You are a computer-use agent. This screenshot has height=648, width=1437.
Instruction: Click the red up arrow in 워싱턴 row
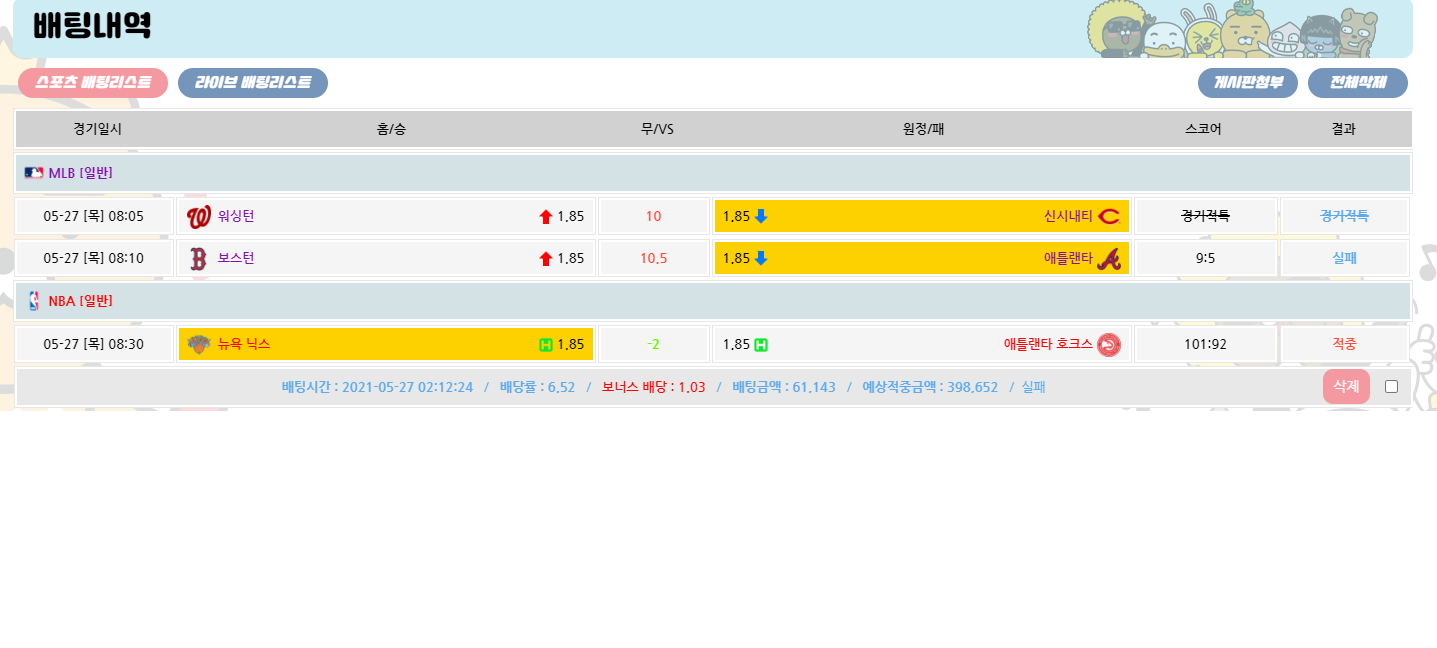(x=546, y=217)
